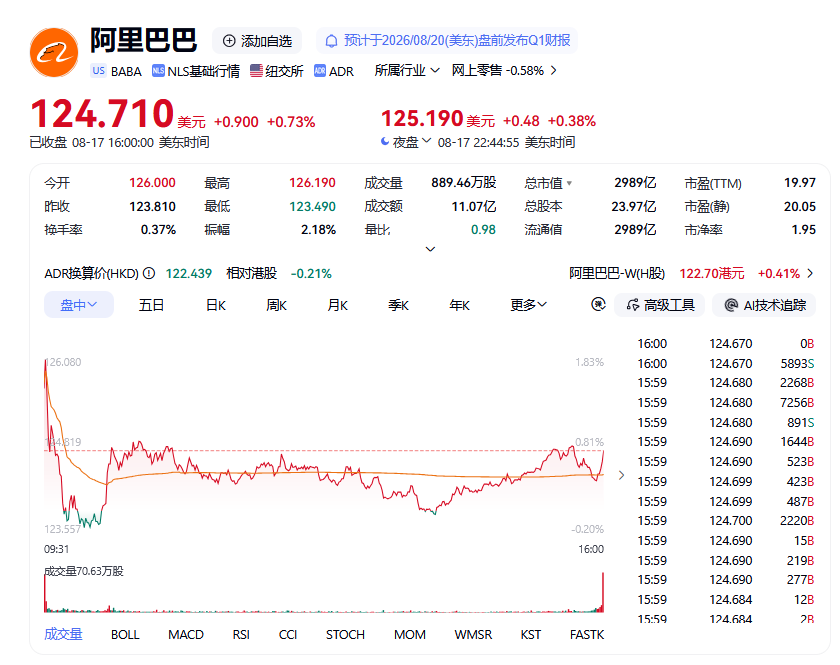Click the info icon beside ADR换算价(HKD)
840x665 pixels.
point(149,274)
